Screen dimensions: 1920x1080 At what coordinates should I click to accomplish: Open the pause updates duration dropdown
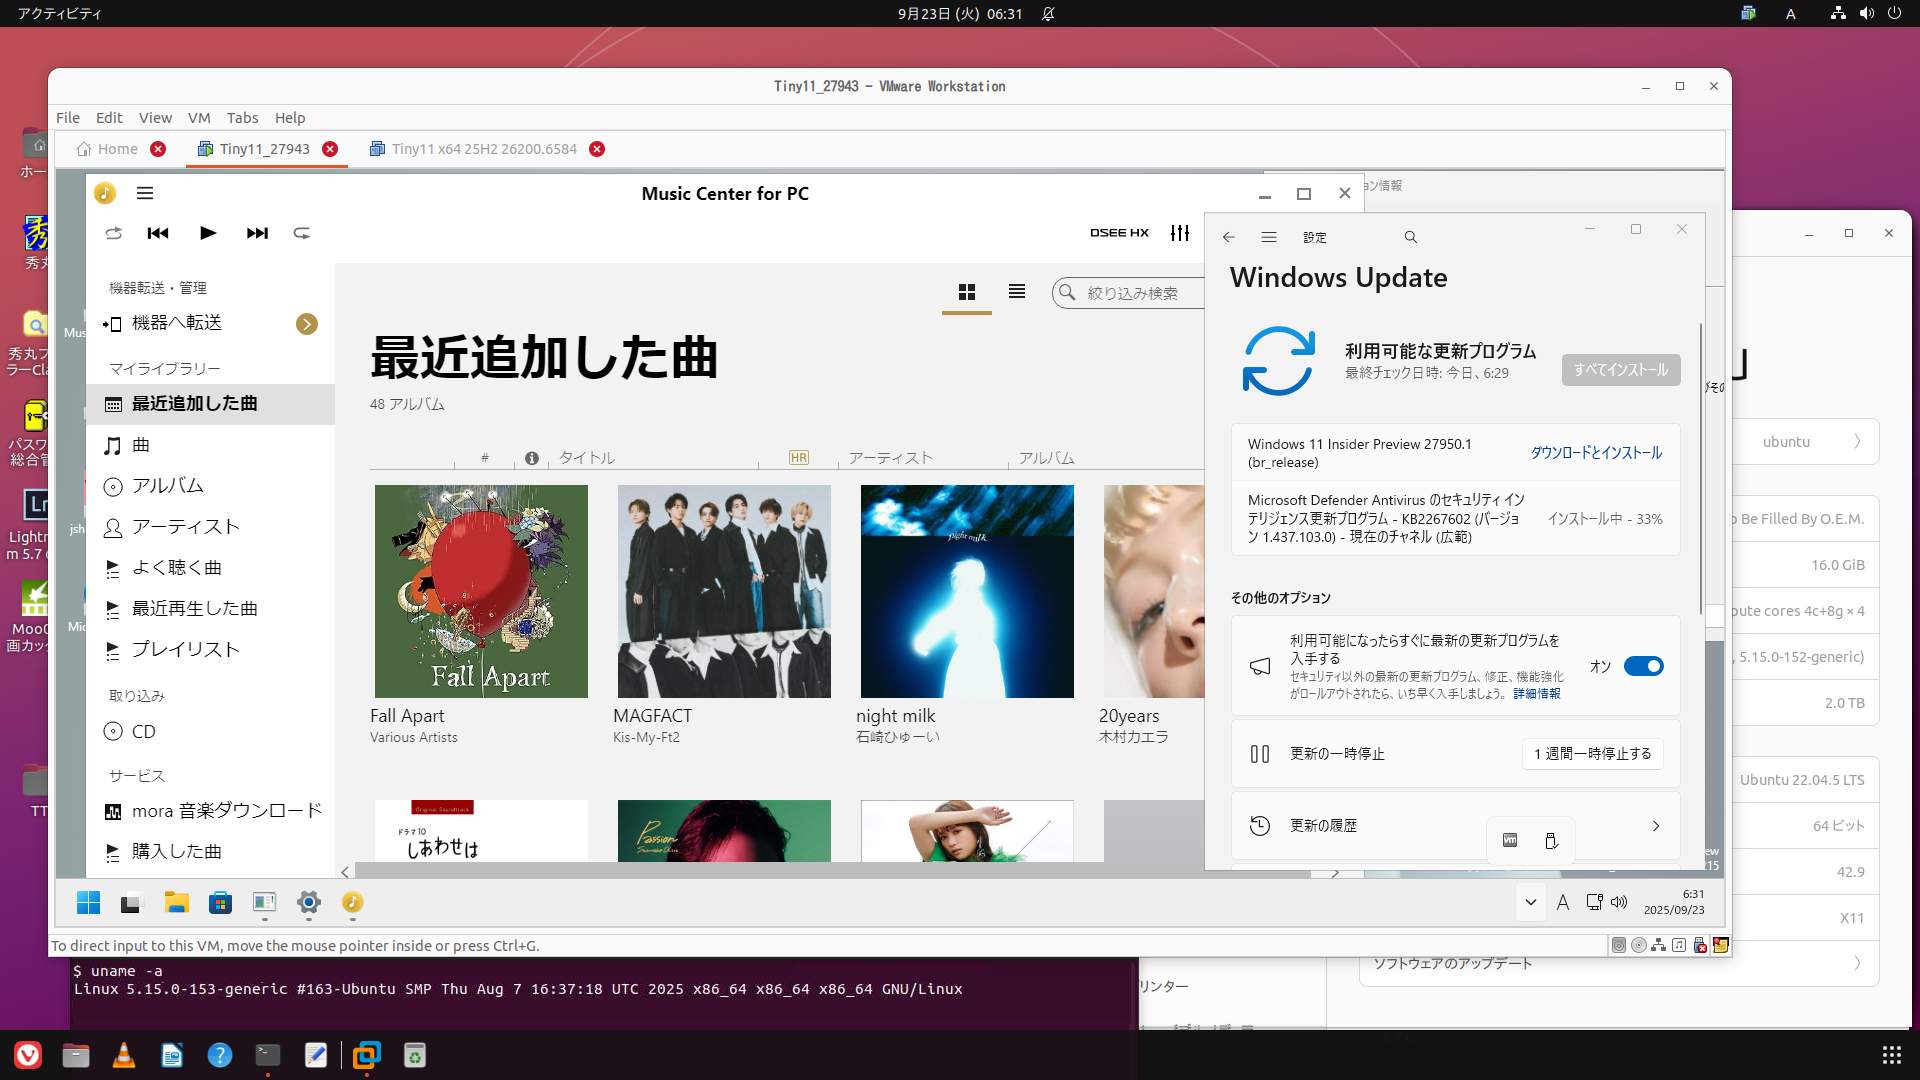(x=1592, y=754)
